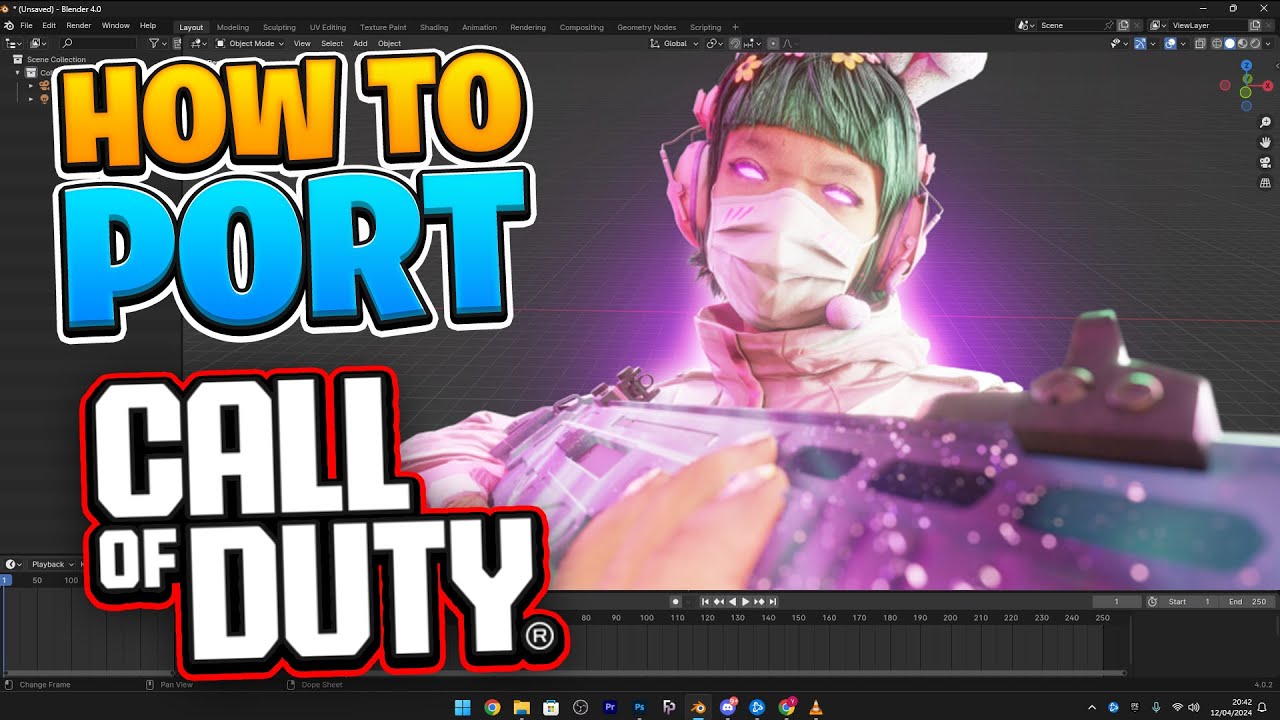Toggle snapping magnet in header
The image size is (1280, 720).
point(735,43)
